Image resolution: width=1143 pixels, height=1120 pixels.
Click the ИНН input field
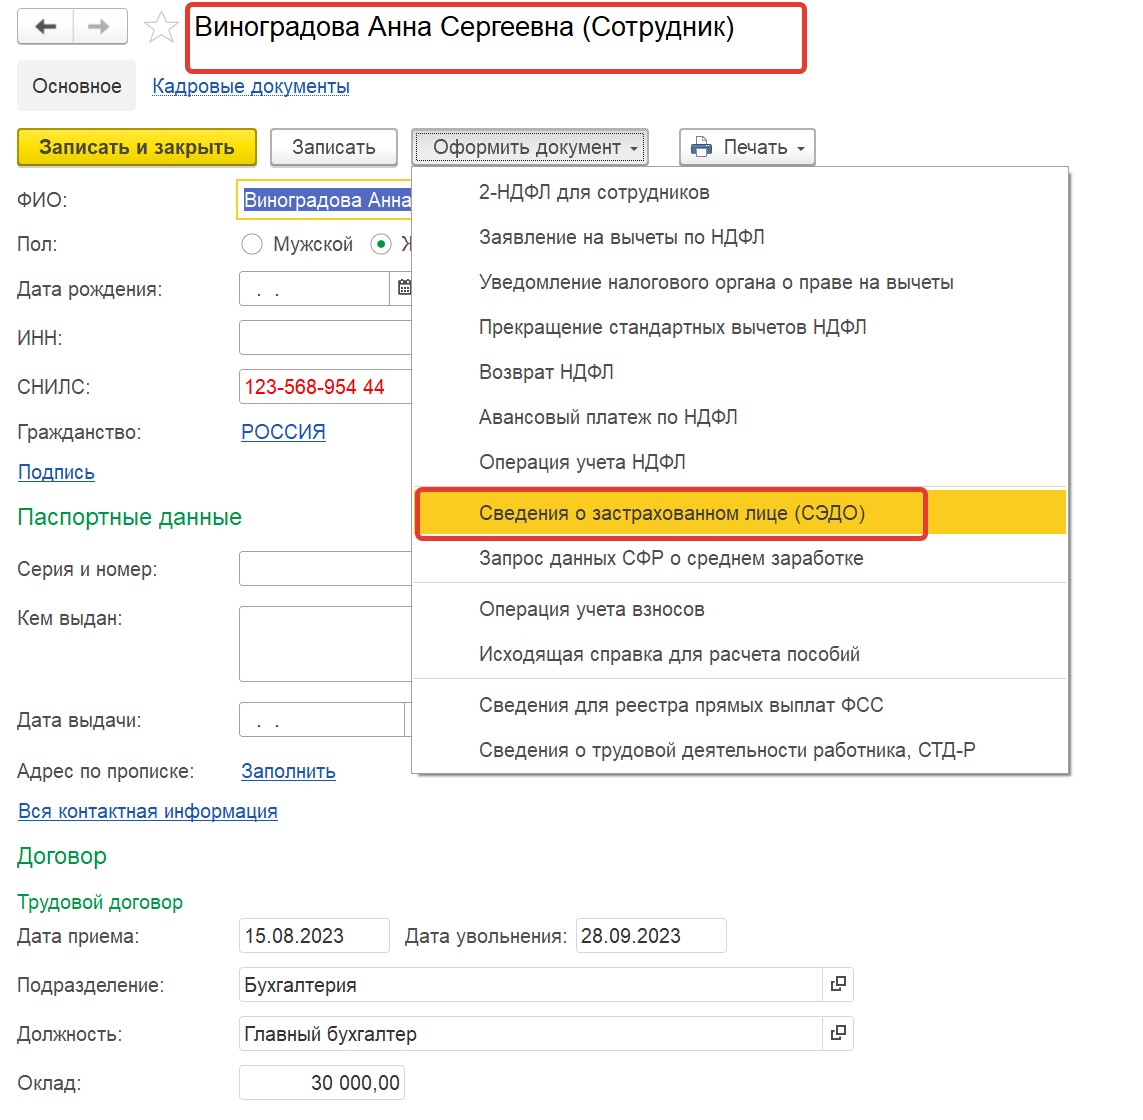326,338
